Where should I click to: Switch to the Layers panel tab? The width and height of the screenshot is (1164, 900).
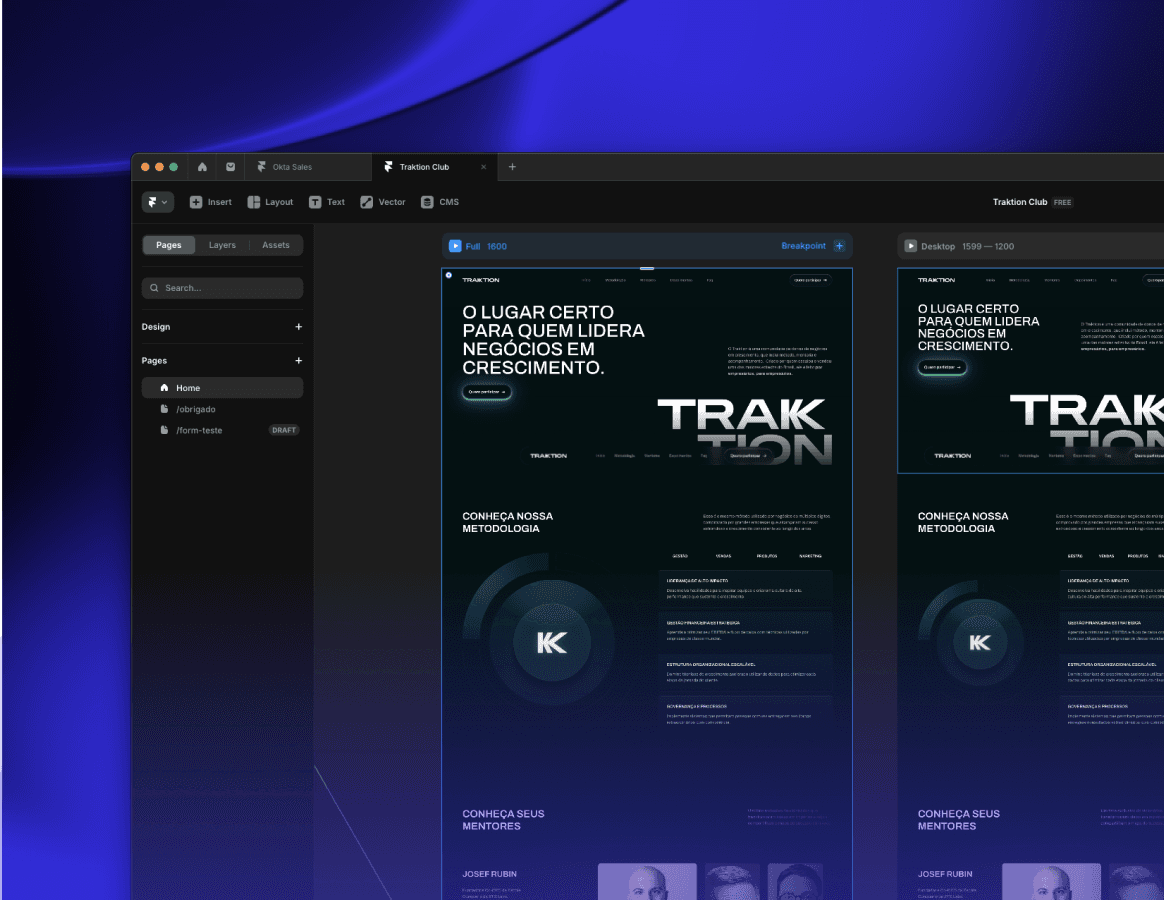click(x=222, y=245)
